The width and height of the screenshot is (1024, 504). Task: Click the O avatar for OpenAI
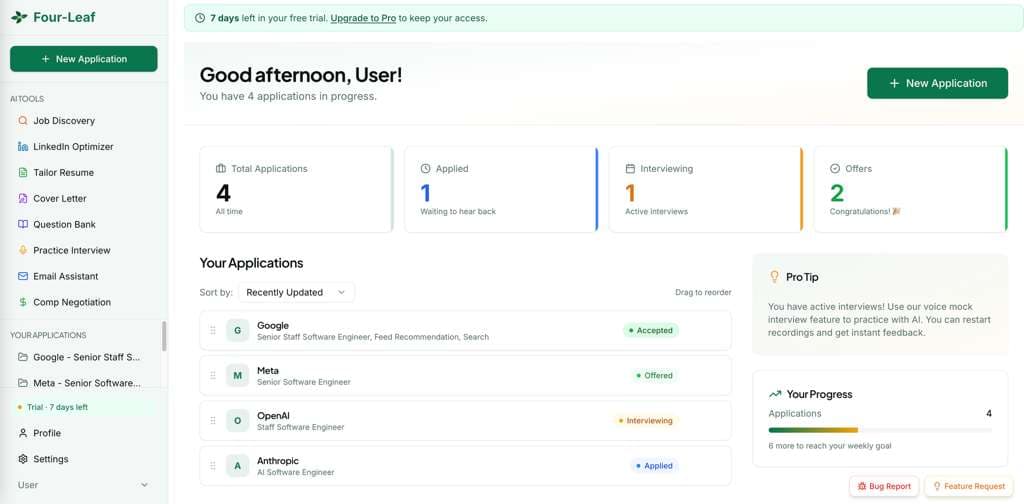tap(238, 420)
